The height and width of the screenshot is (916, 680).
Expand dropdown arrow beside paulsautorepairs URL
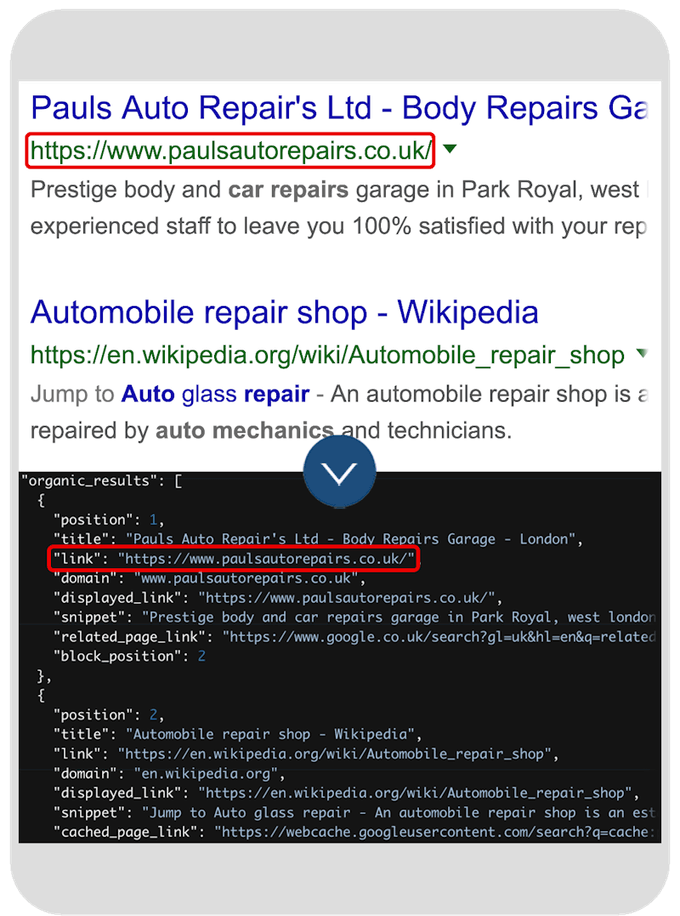(449, 150)
